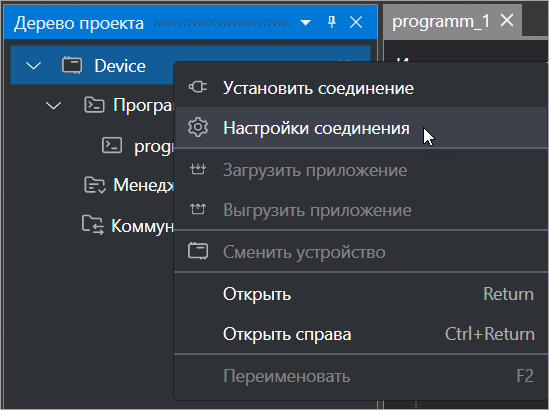
Task: Close the programm_1 tab
Action: (x=507, y=21)
